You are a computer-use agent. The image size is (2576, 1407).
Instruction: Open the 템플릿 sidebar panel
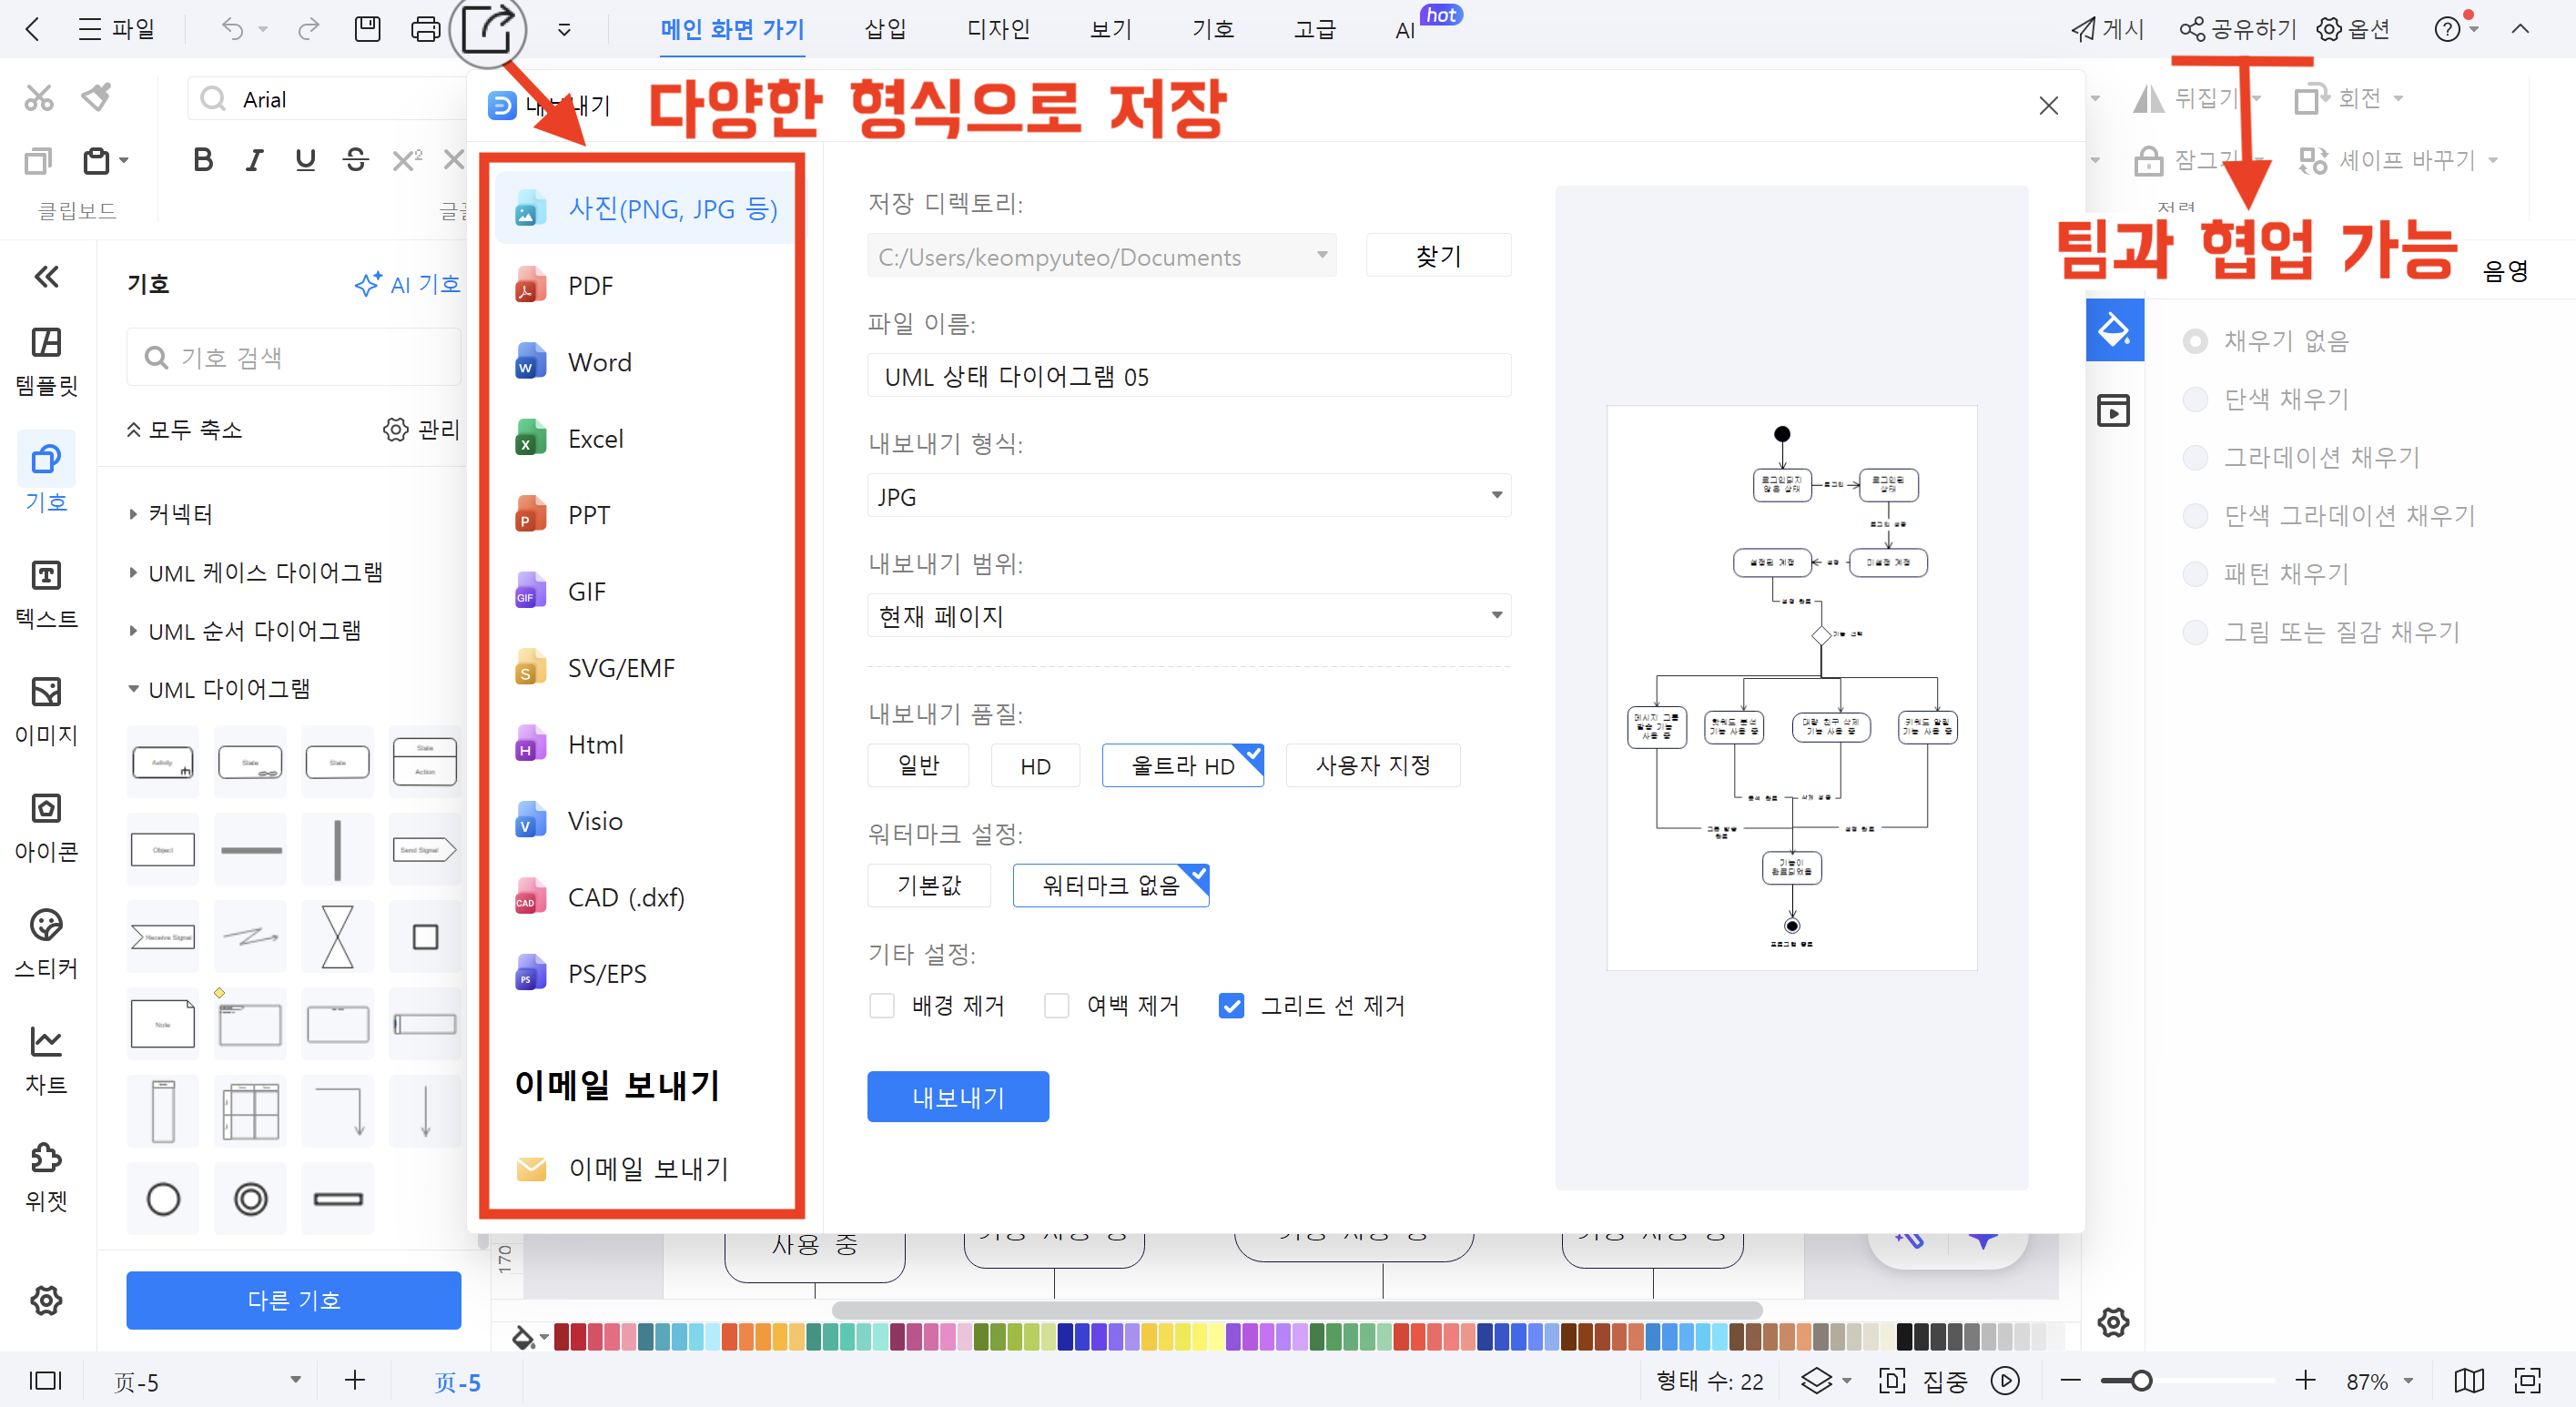click(46, 361)
